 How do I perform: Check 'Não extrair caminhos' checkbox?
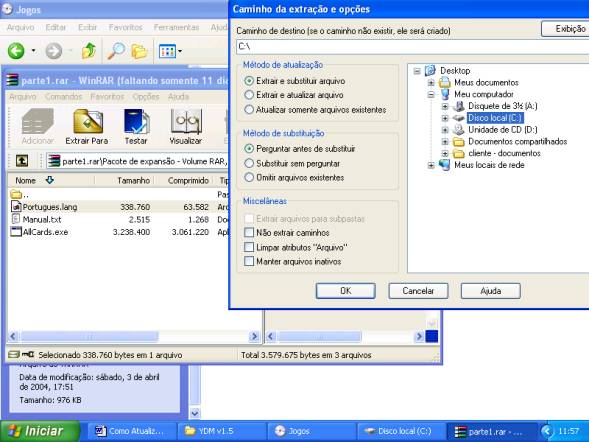point(249,232)
